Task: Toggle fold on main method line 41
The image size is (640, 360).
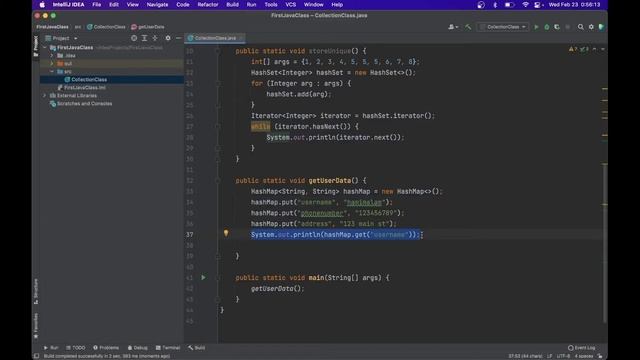Action: pos(218,278)
